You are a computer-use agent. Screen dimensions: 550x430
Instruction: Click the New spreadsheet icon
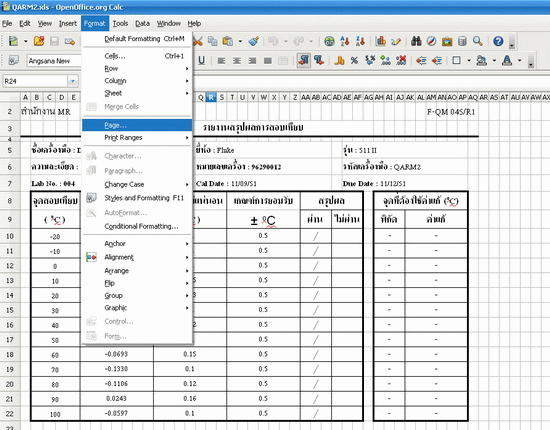(x=13, y=41)
